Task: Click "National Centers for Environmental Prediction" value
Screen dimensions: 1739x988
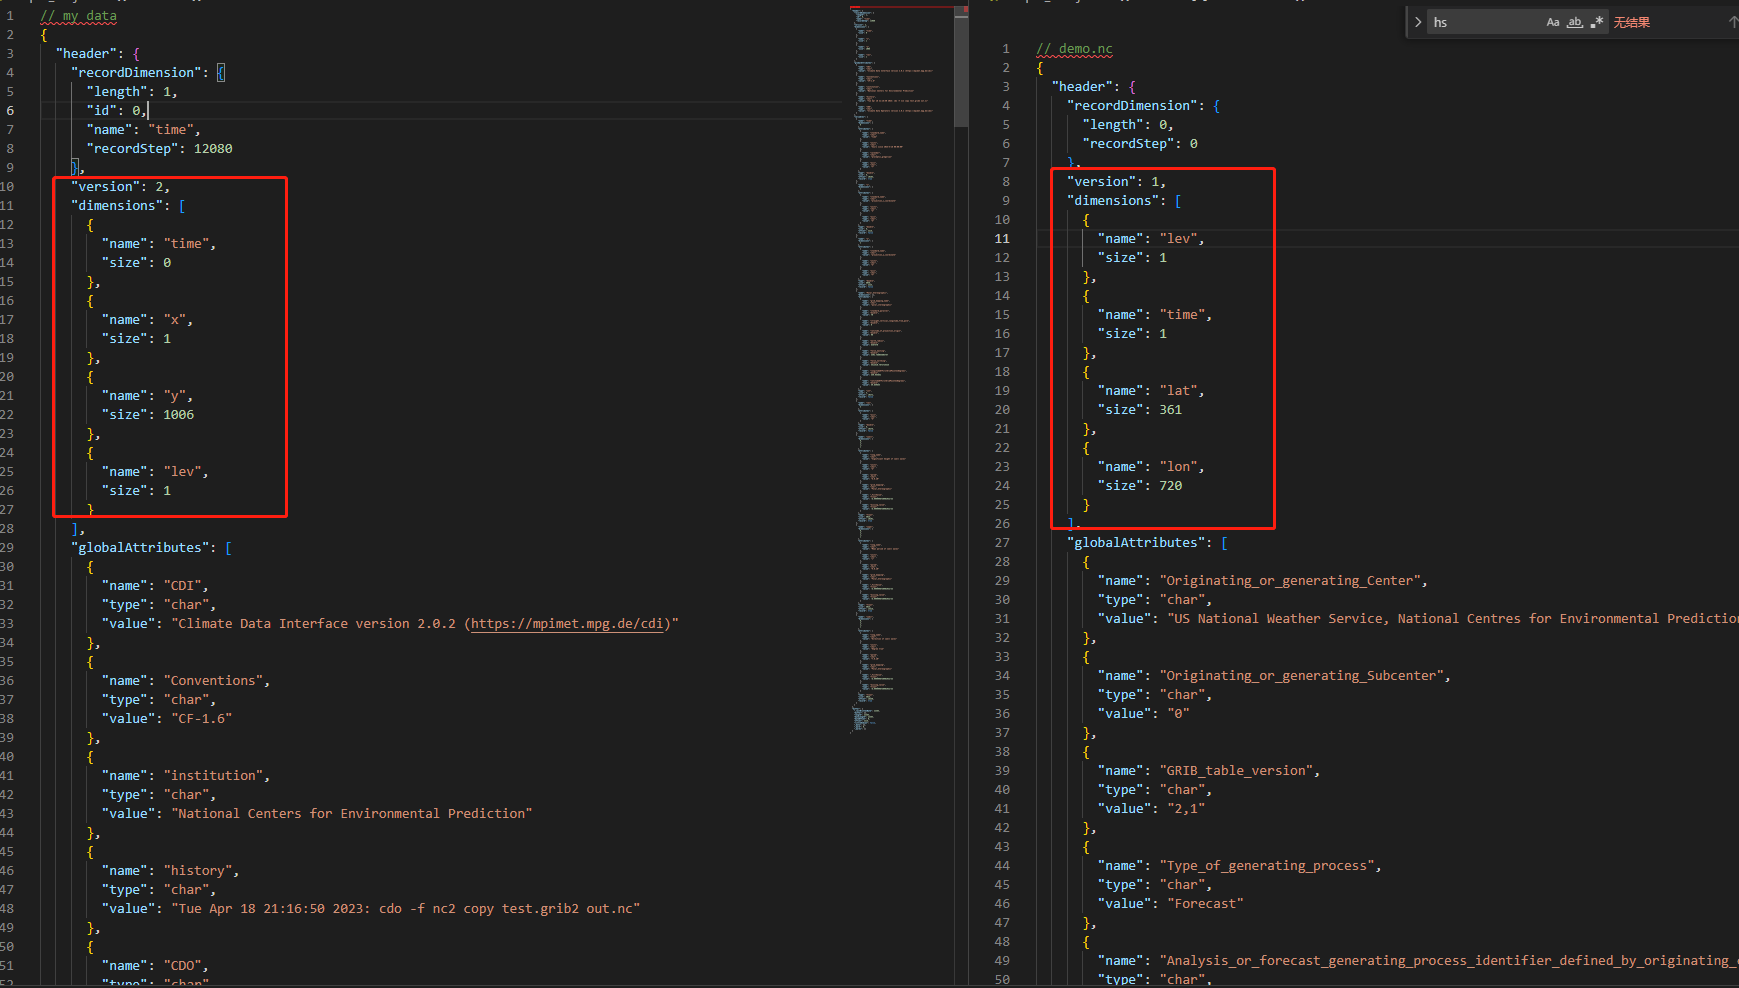Action: 351,814
